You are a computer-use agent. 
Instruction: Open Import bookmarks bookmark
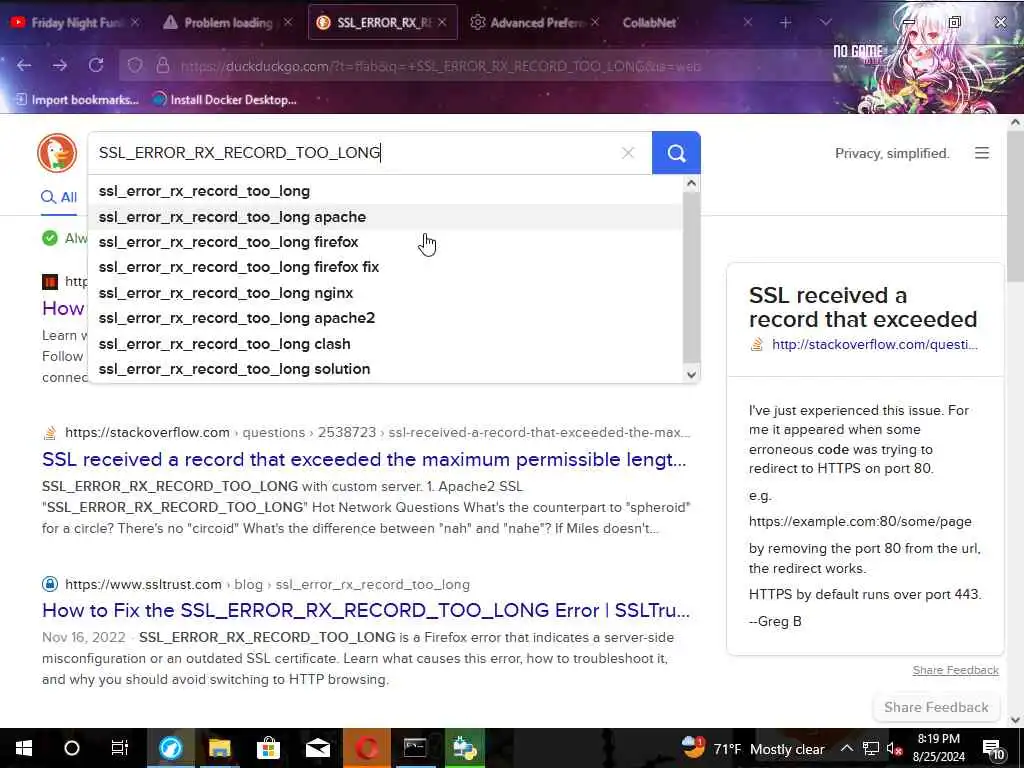tap(77, 100)
